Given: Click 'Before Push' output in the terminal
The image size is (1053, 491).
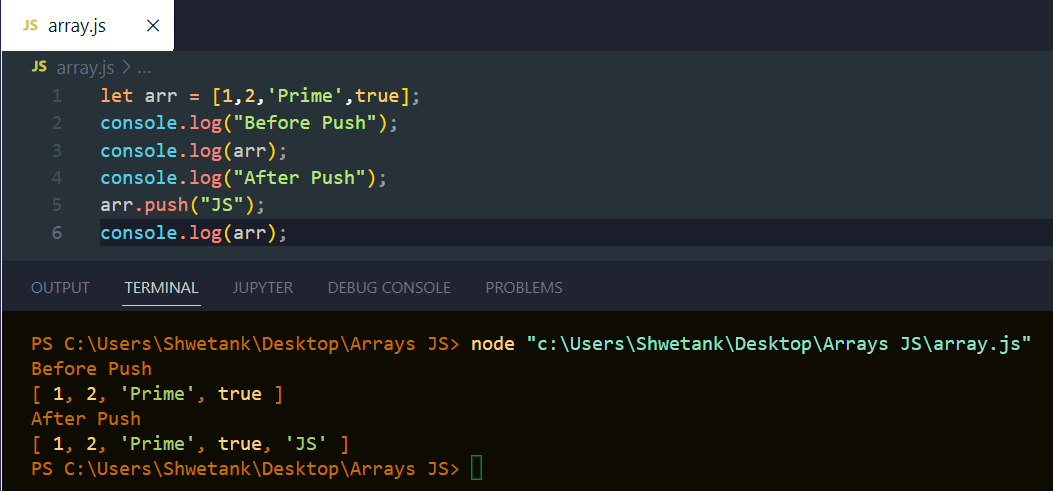Looking at the screenshot, I should (91, 369).
